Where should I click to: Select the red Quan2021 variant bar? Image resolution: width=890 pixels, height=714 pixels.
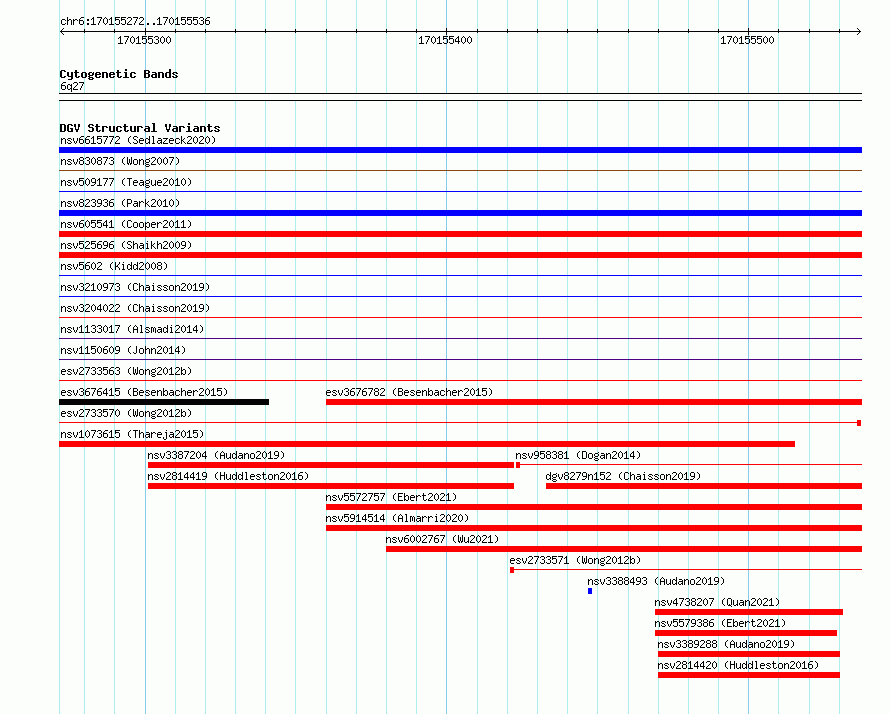point(749,612)
